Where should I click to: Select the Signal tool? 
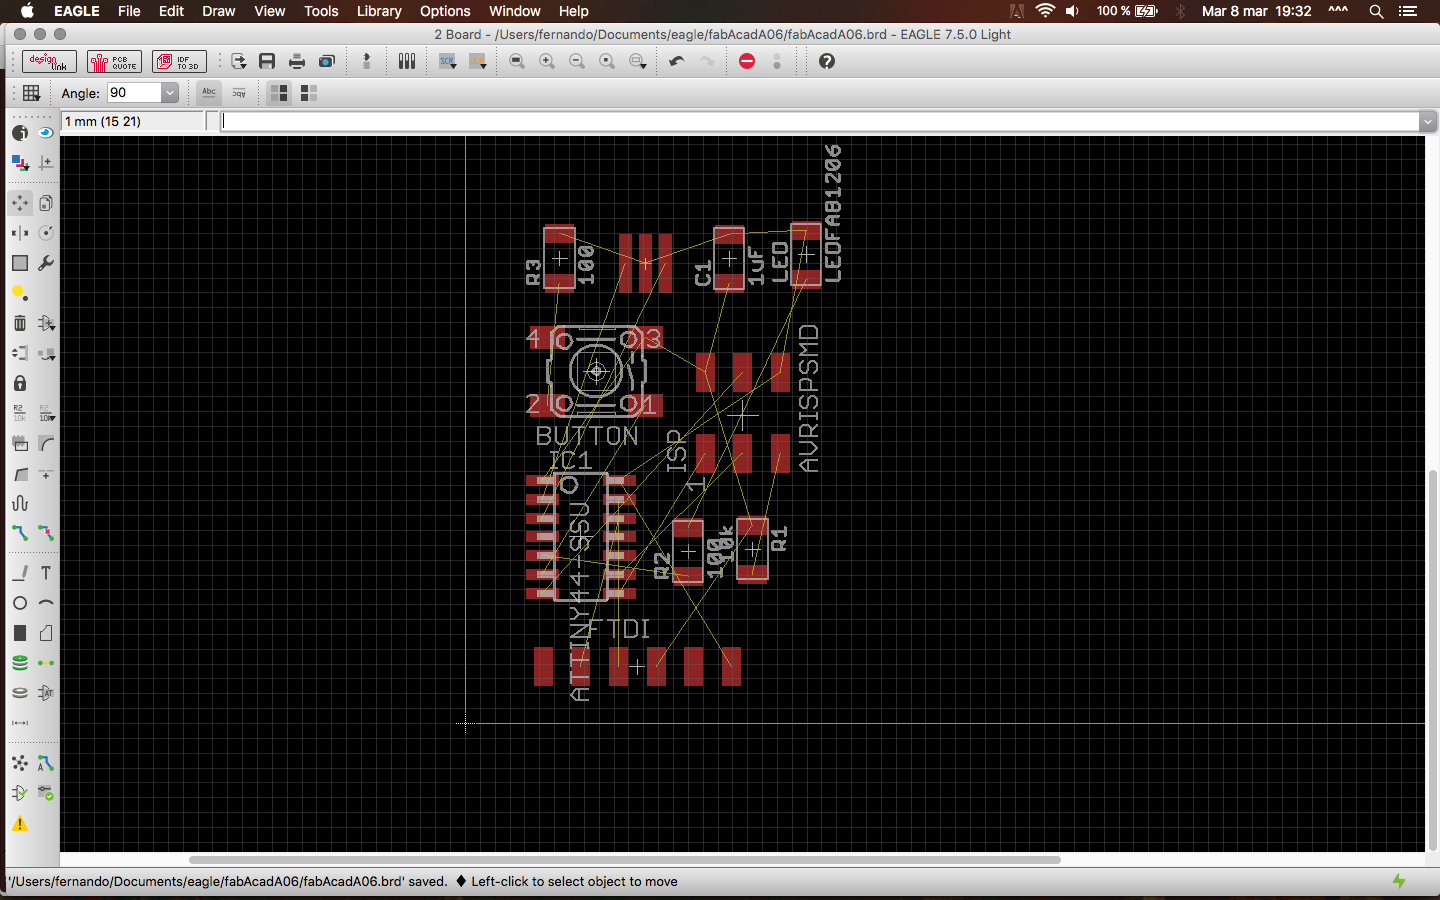pyautogui.click(x=46, y=663)
